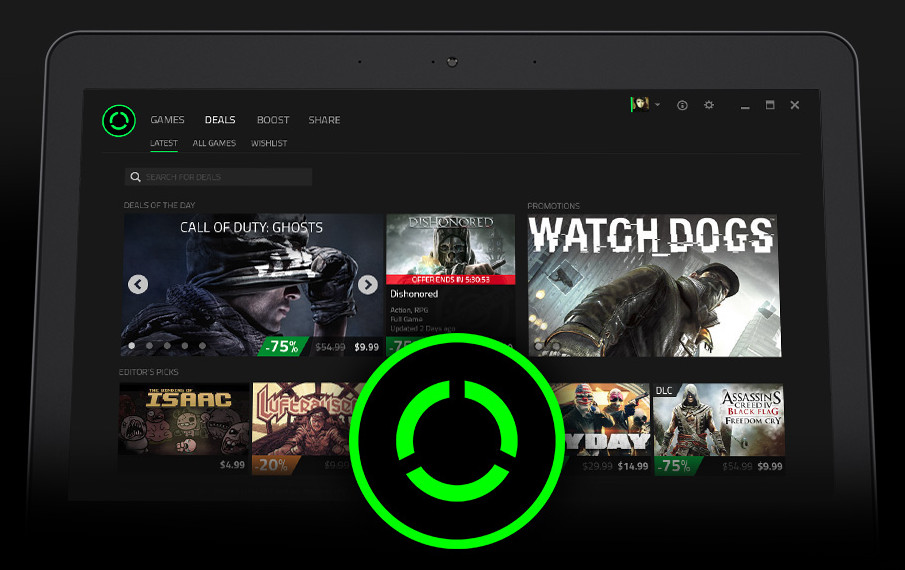Open the Watch Dogs promotion banner
The width and height of the screenshot is (905, 570).
tap(654, 284)
